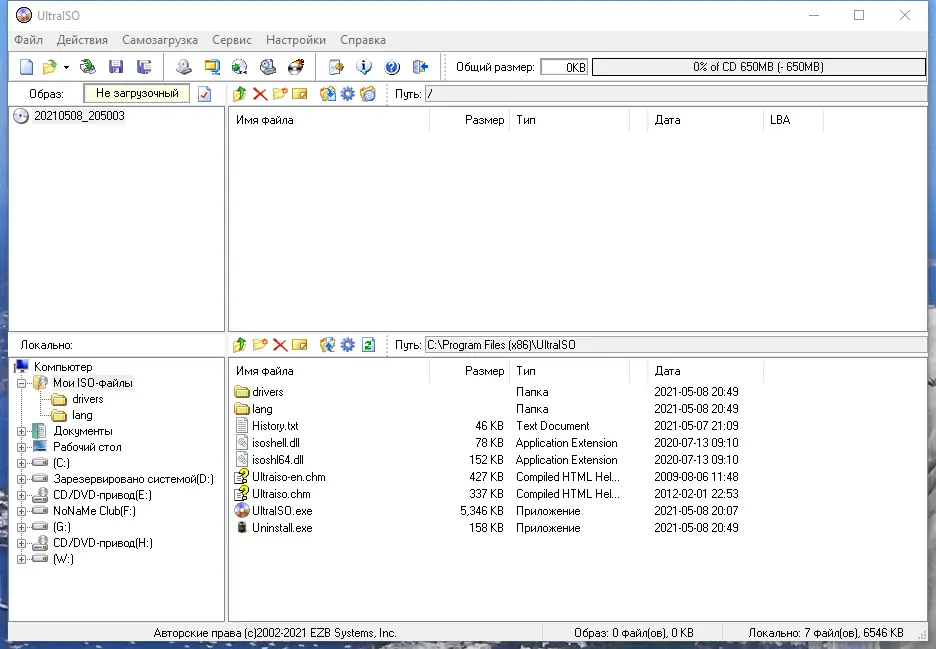Click rename icon in local pane toolbar
Viewport: 936px width, 649px height.
tap(300, 345)
